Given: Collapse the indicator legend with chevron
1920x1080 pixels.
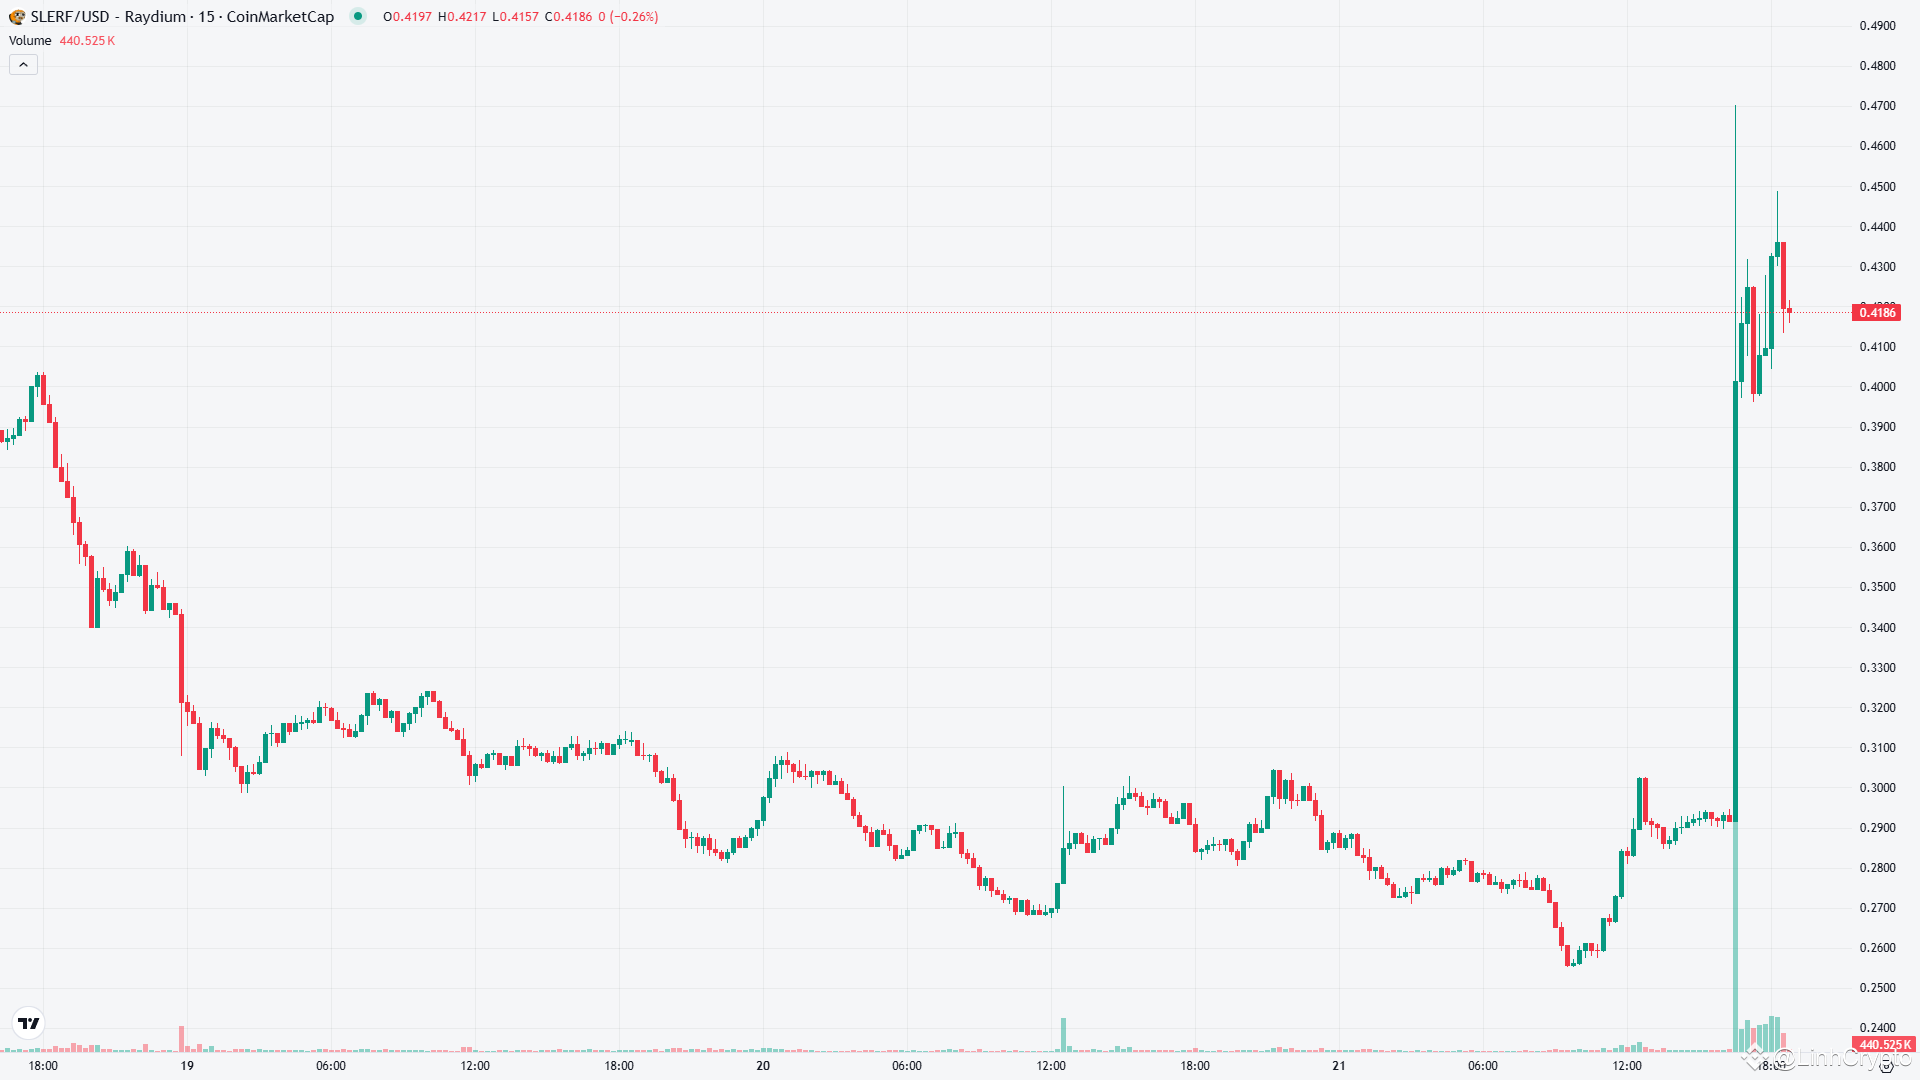Looking at the screenshot, I should (24, 65).
